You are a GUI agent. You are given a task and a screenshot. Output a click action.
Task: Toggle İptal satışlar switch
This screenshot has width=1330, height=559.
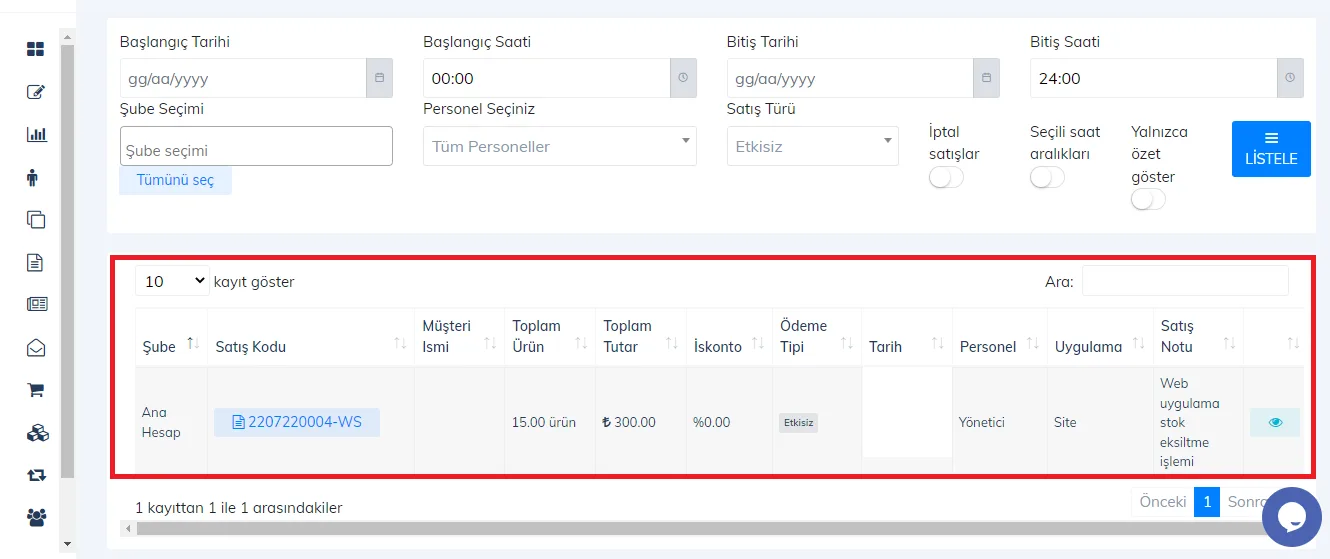(x=946, y=177)
